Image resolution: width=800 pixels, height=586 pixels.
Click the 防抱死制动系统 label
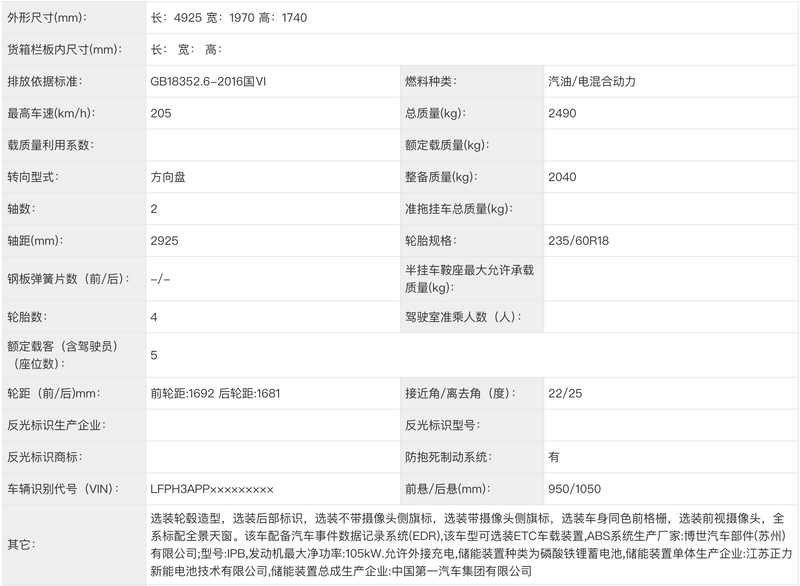tap(448, 457)
